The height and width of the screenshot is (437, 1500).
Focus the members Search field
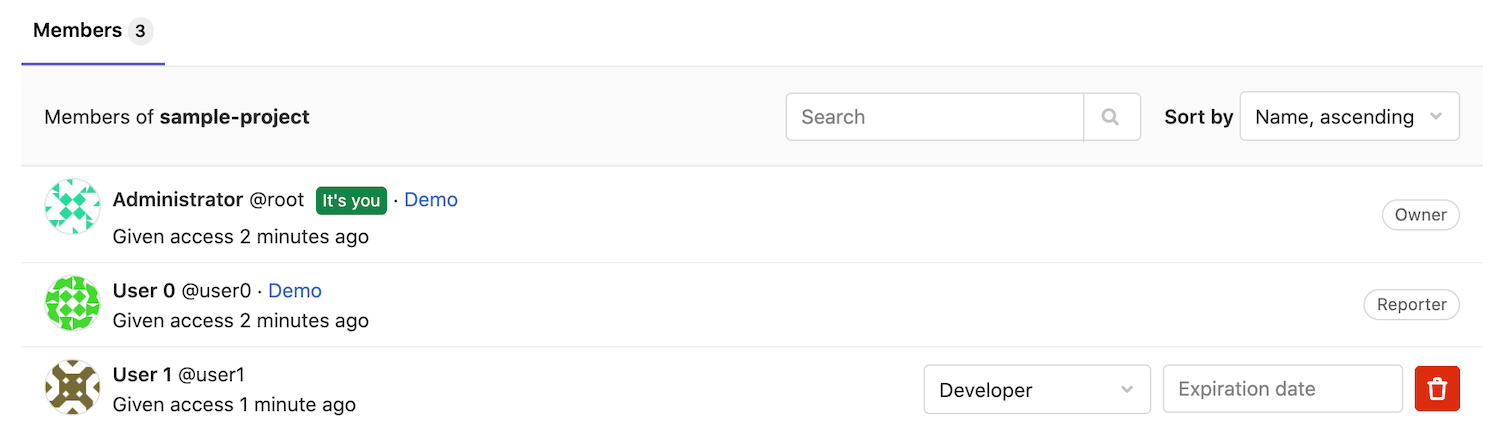coord(934,117)
